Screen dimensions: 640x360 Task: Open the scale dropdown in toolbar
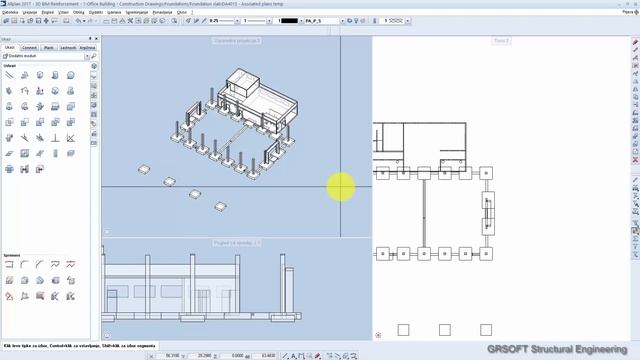pyautogui.click(x=407, y=21)
